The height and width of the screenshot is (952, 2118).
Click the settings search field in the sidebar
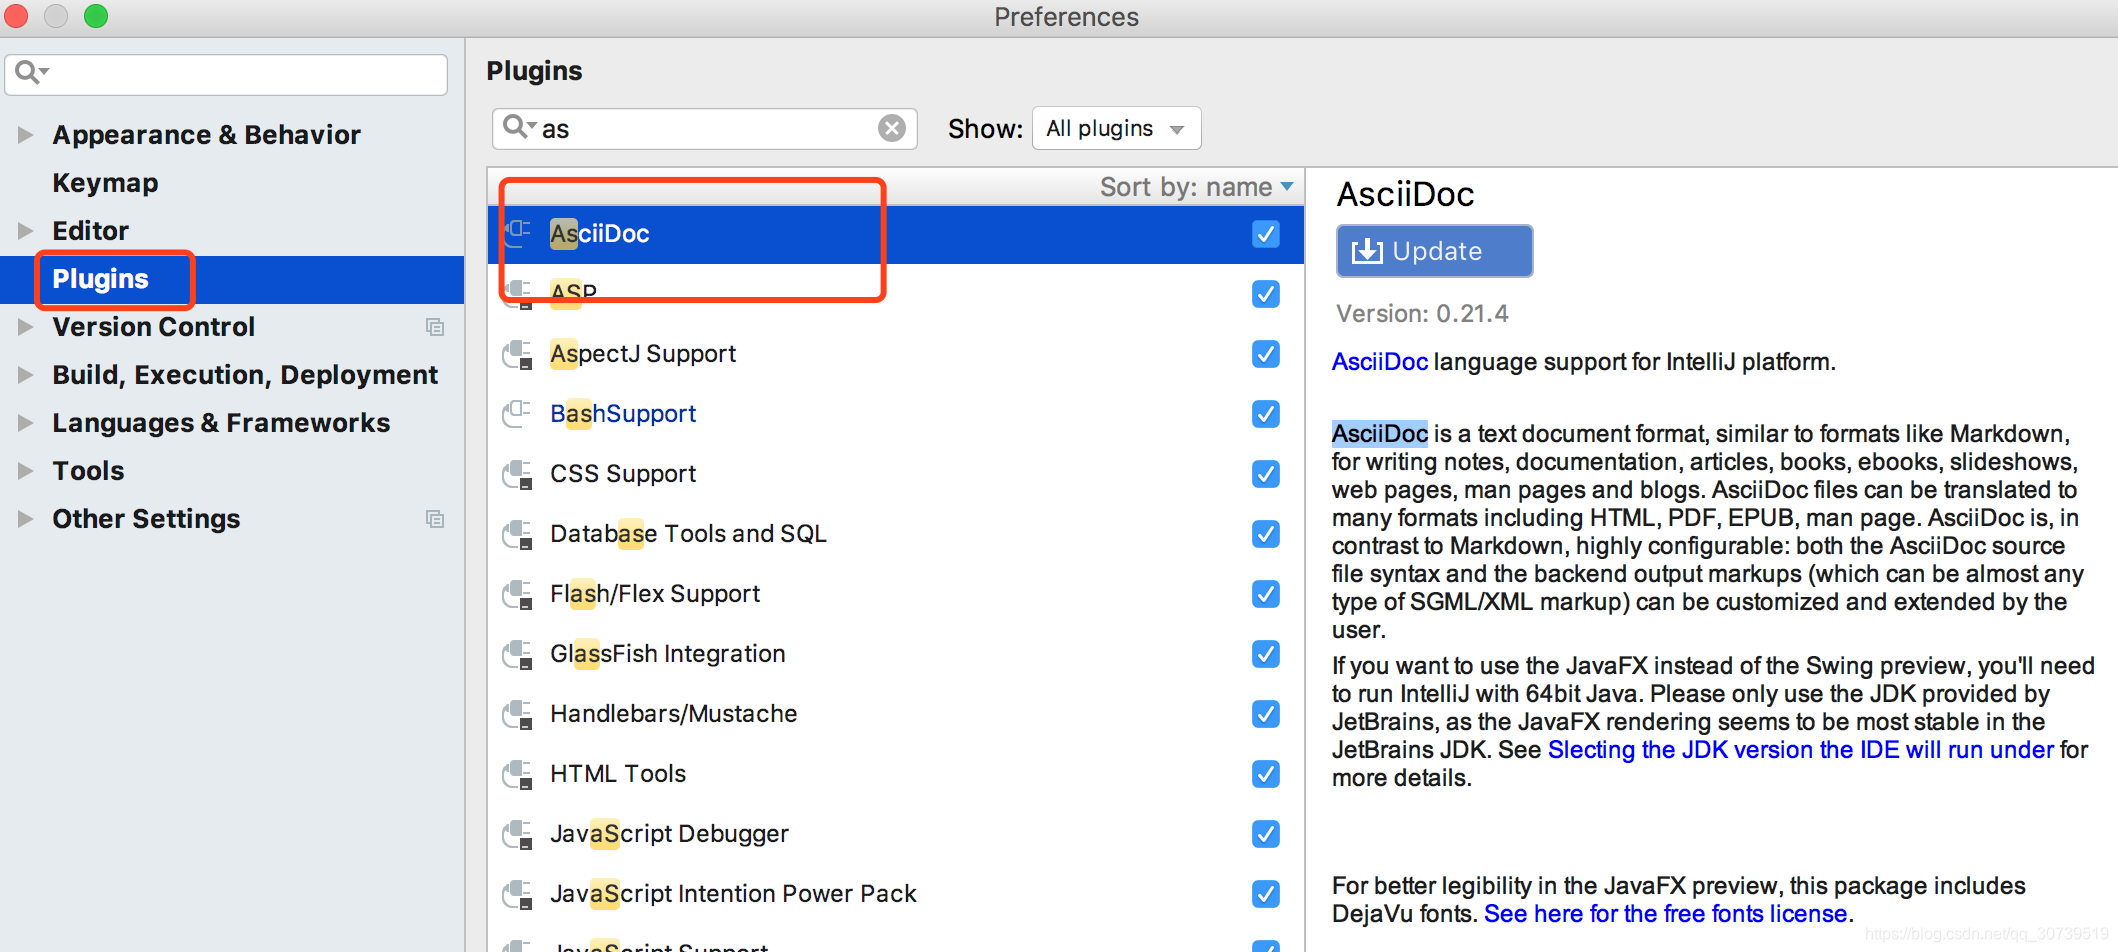pyautogui.click(x=226, y=74)
